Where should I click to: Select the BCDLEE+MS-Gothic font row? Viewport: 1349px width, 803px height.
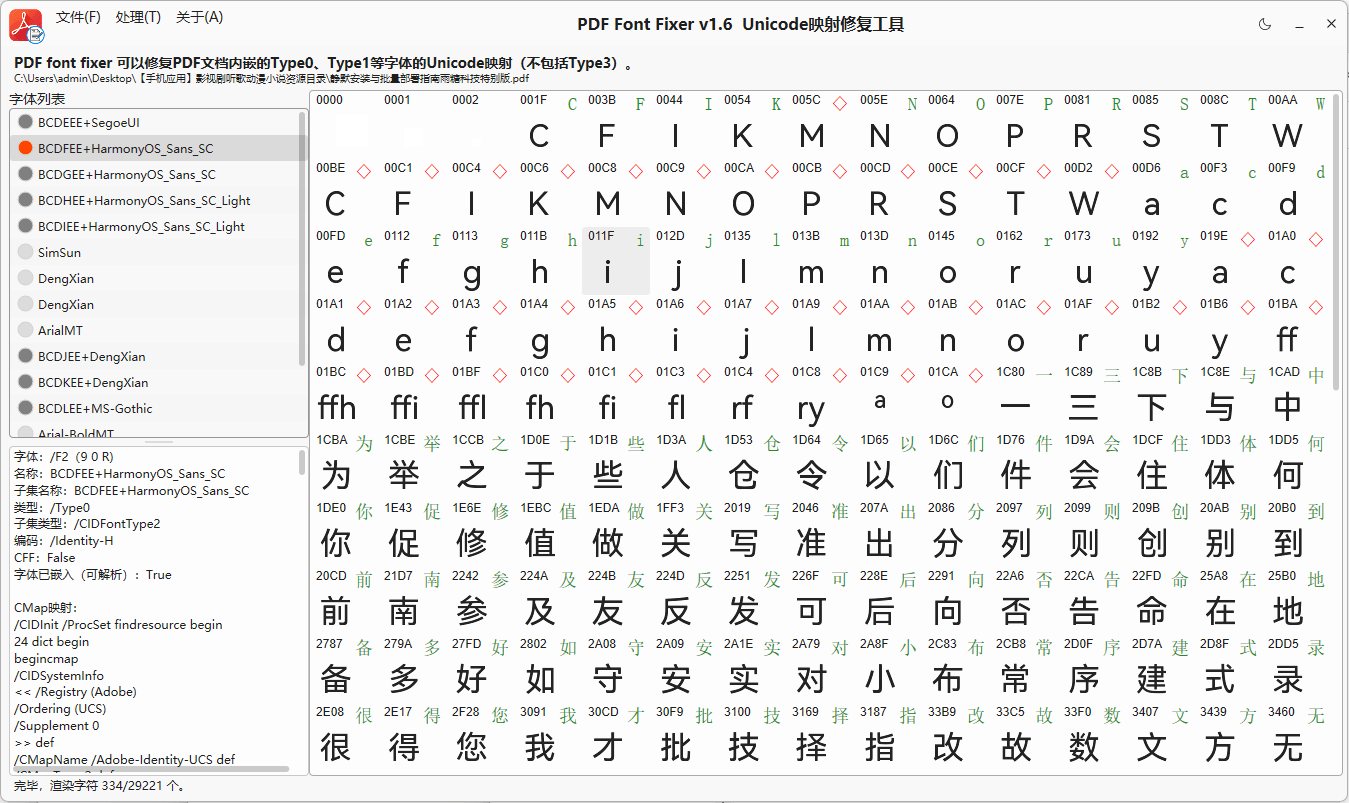click(x=154, y=408)
